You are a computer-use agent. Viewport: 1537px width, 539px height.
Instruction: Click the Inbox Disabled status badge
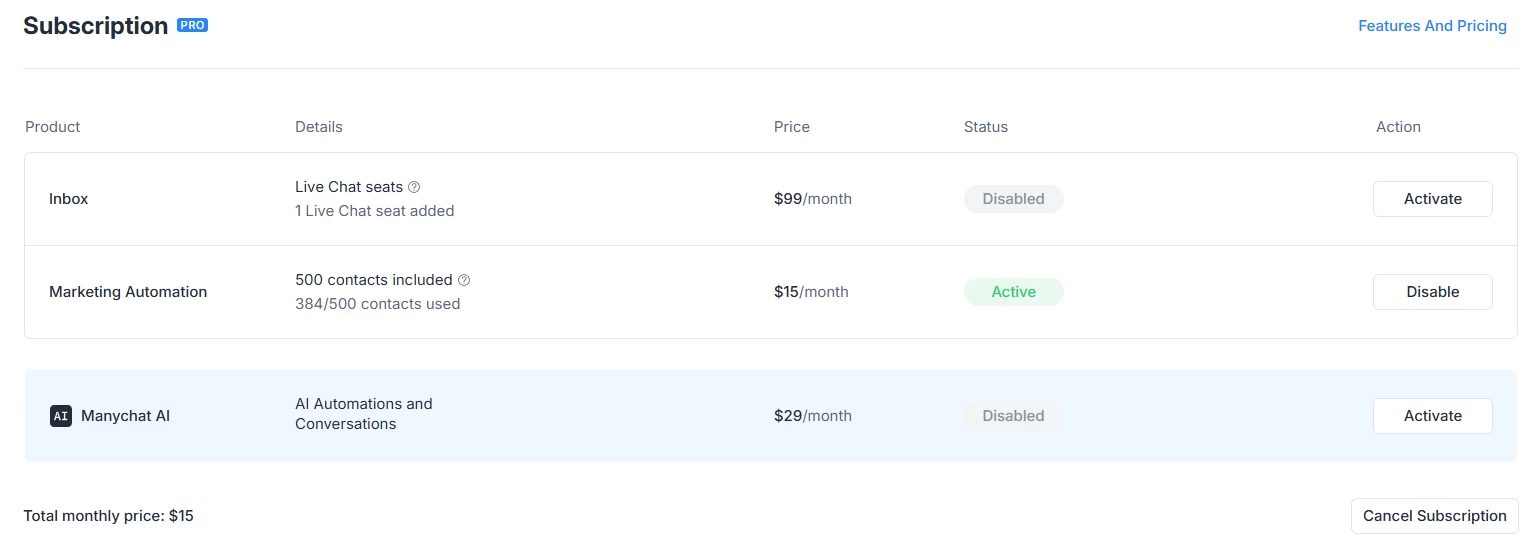pos(1013,199)
